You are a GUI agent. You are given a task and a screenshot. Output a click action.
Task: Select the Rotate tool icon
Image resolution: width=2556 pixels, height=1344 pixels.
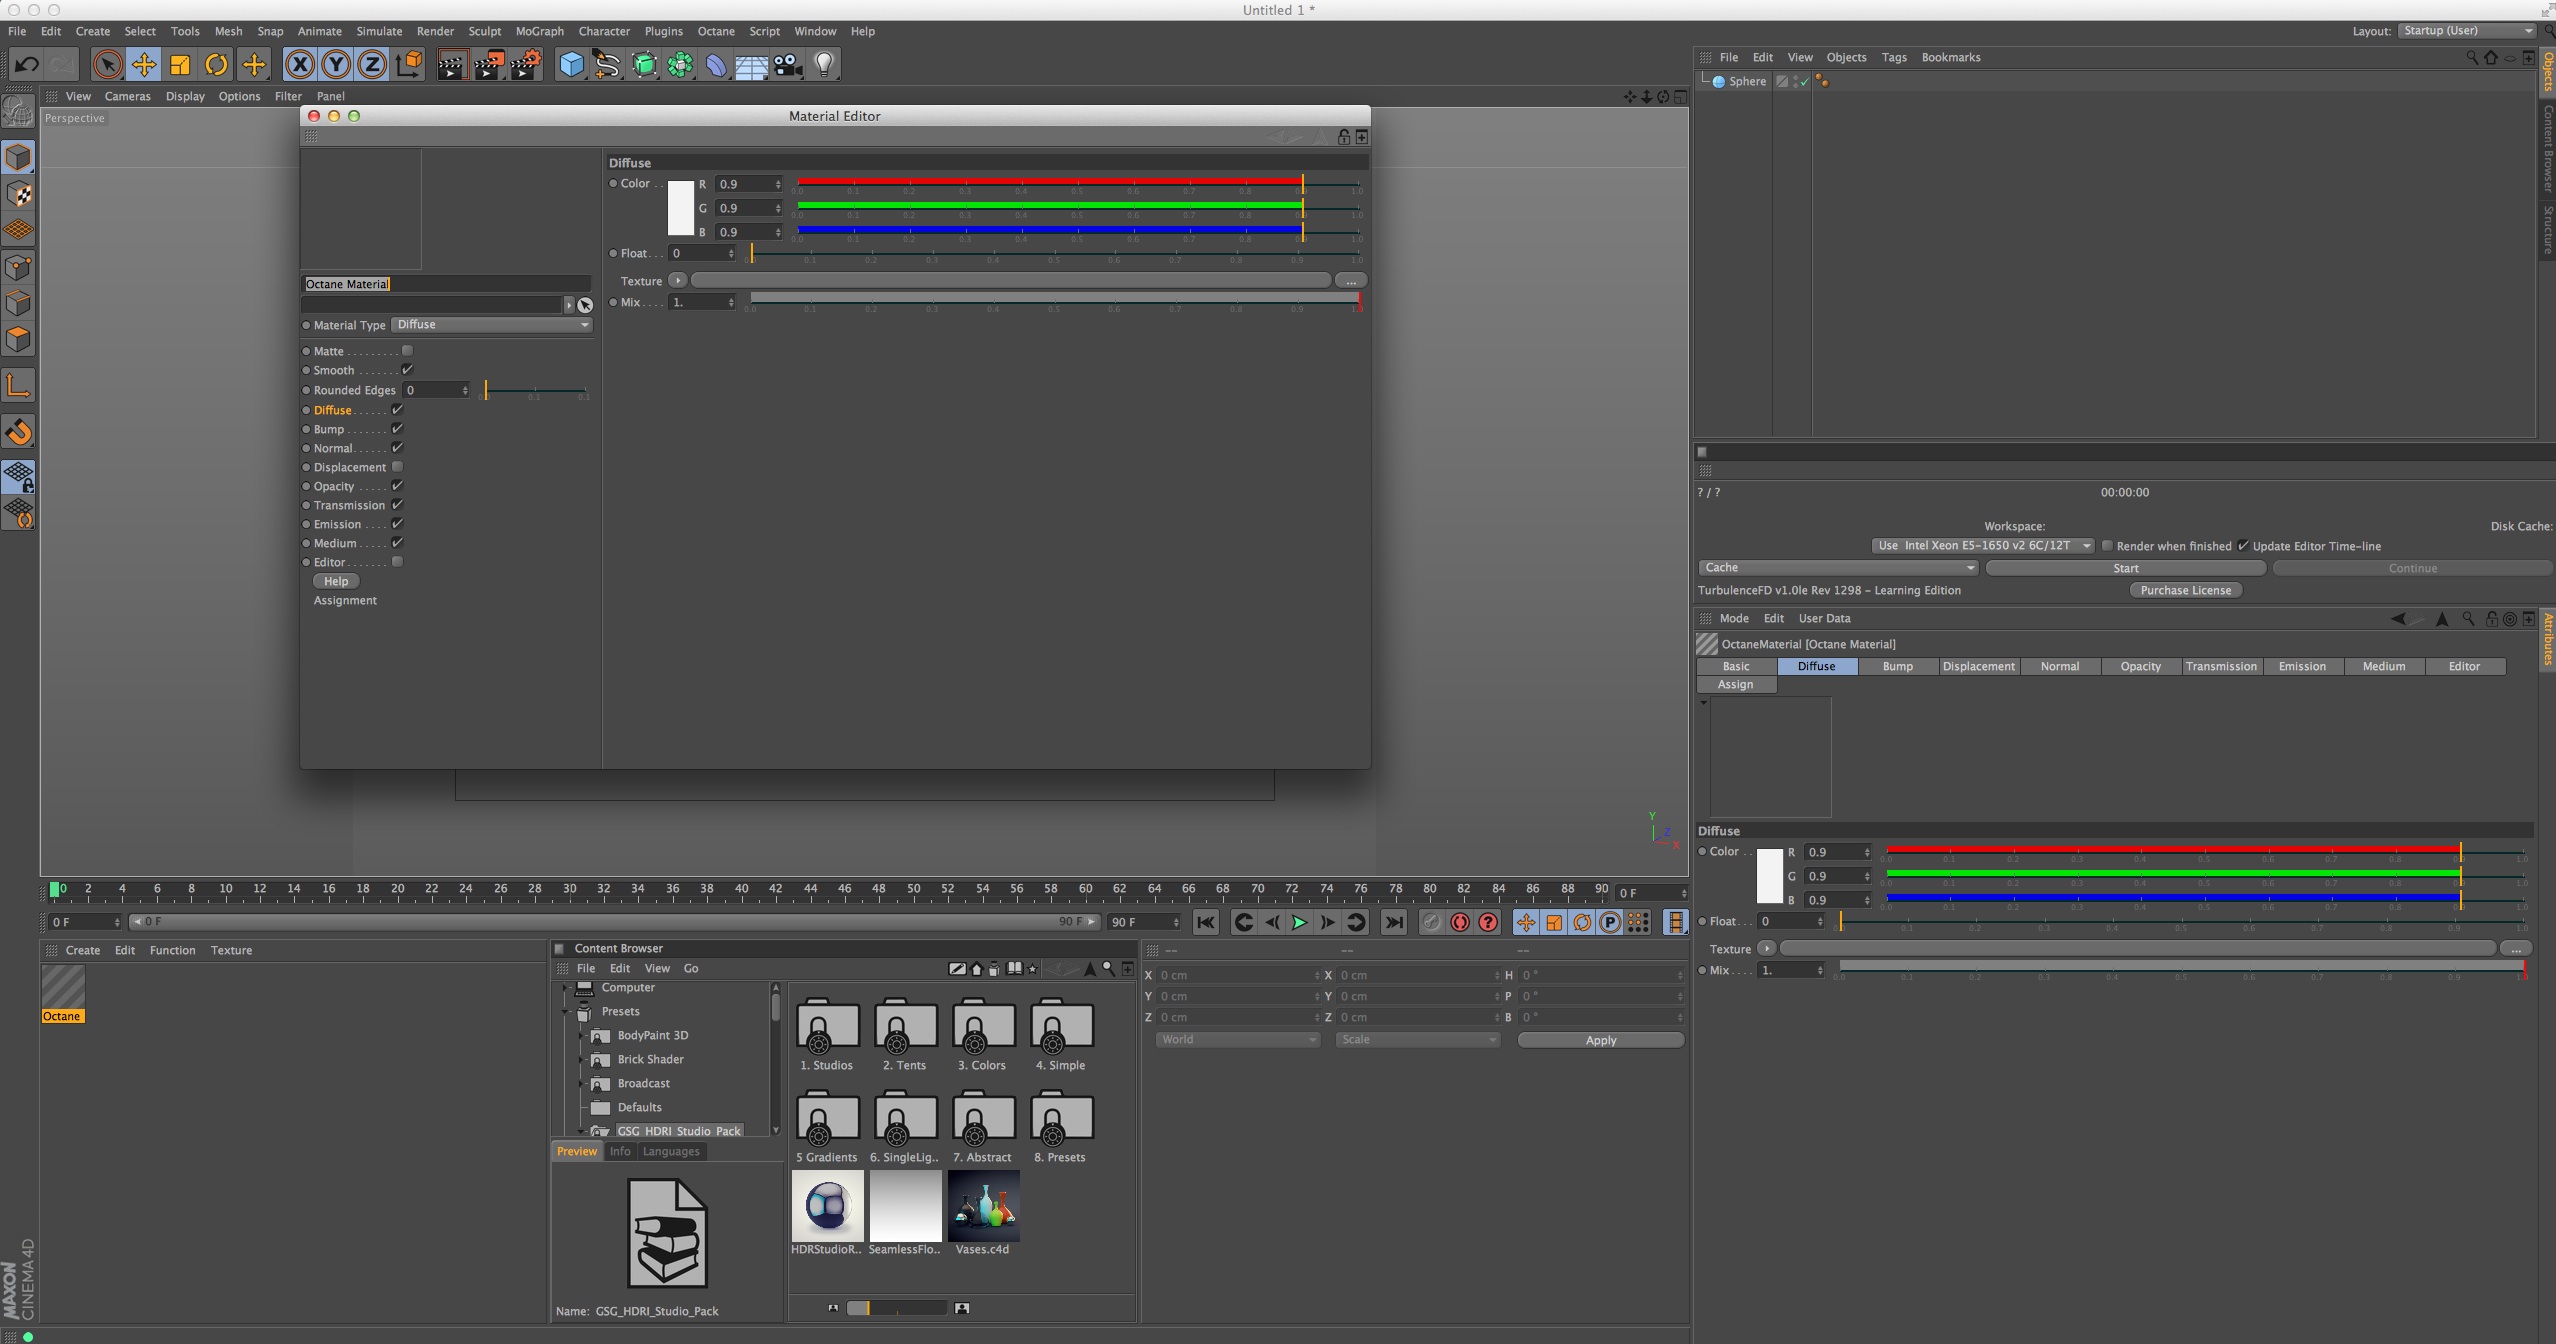(x=216, y=65)
